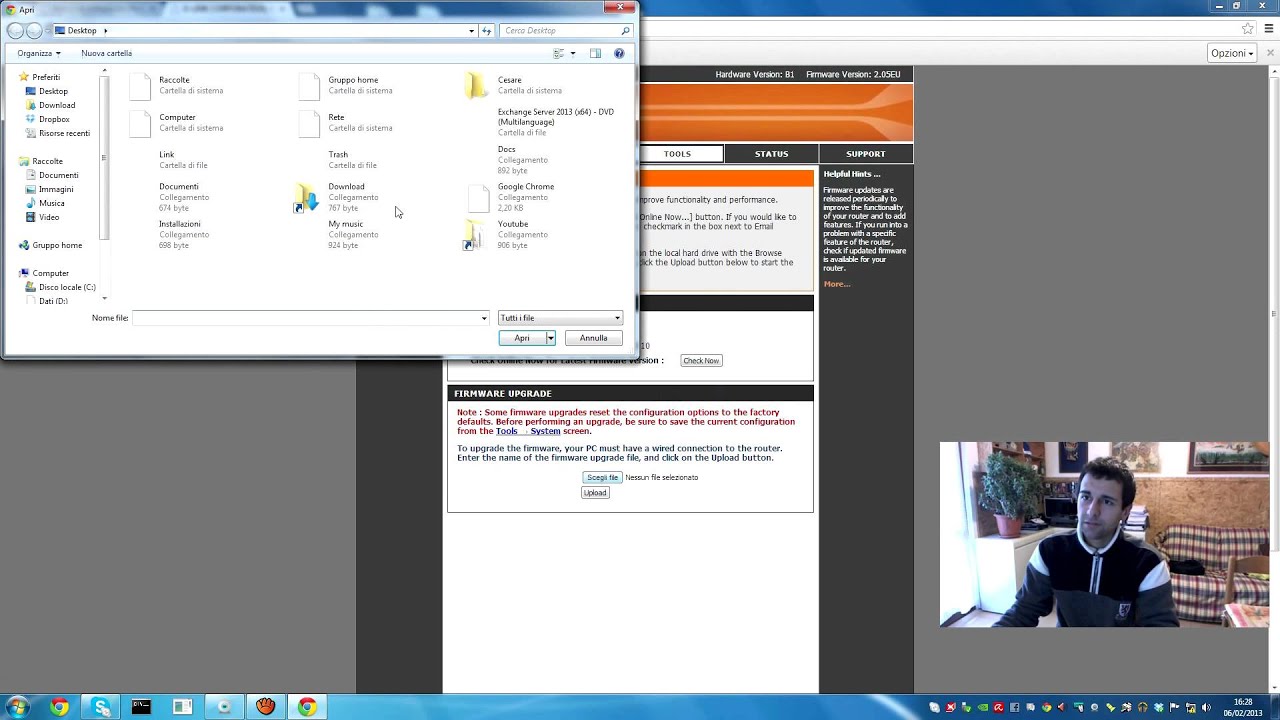The height and width of the screenshot is (720, 1280).
Task: Open the orange paw taskbar icon
Action: pyautogui.click(x=265, y=707)
